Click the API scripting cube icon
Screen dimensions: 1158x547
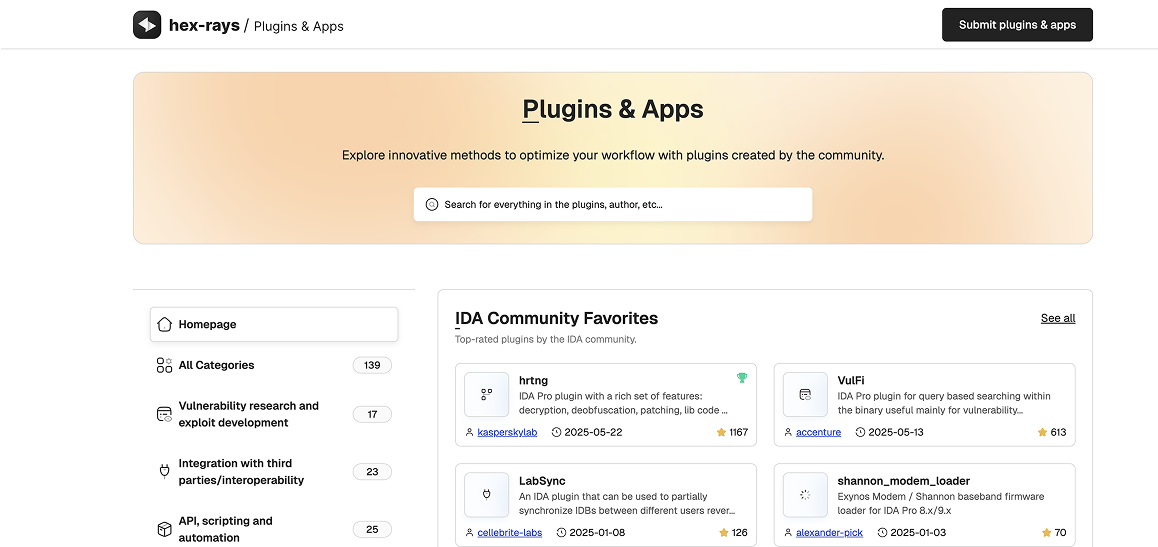click(165, 529)
